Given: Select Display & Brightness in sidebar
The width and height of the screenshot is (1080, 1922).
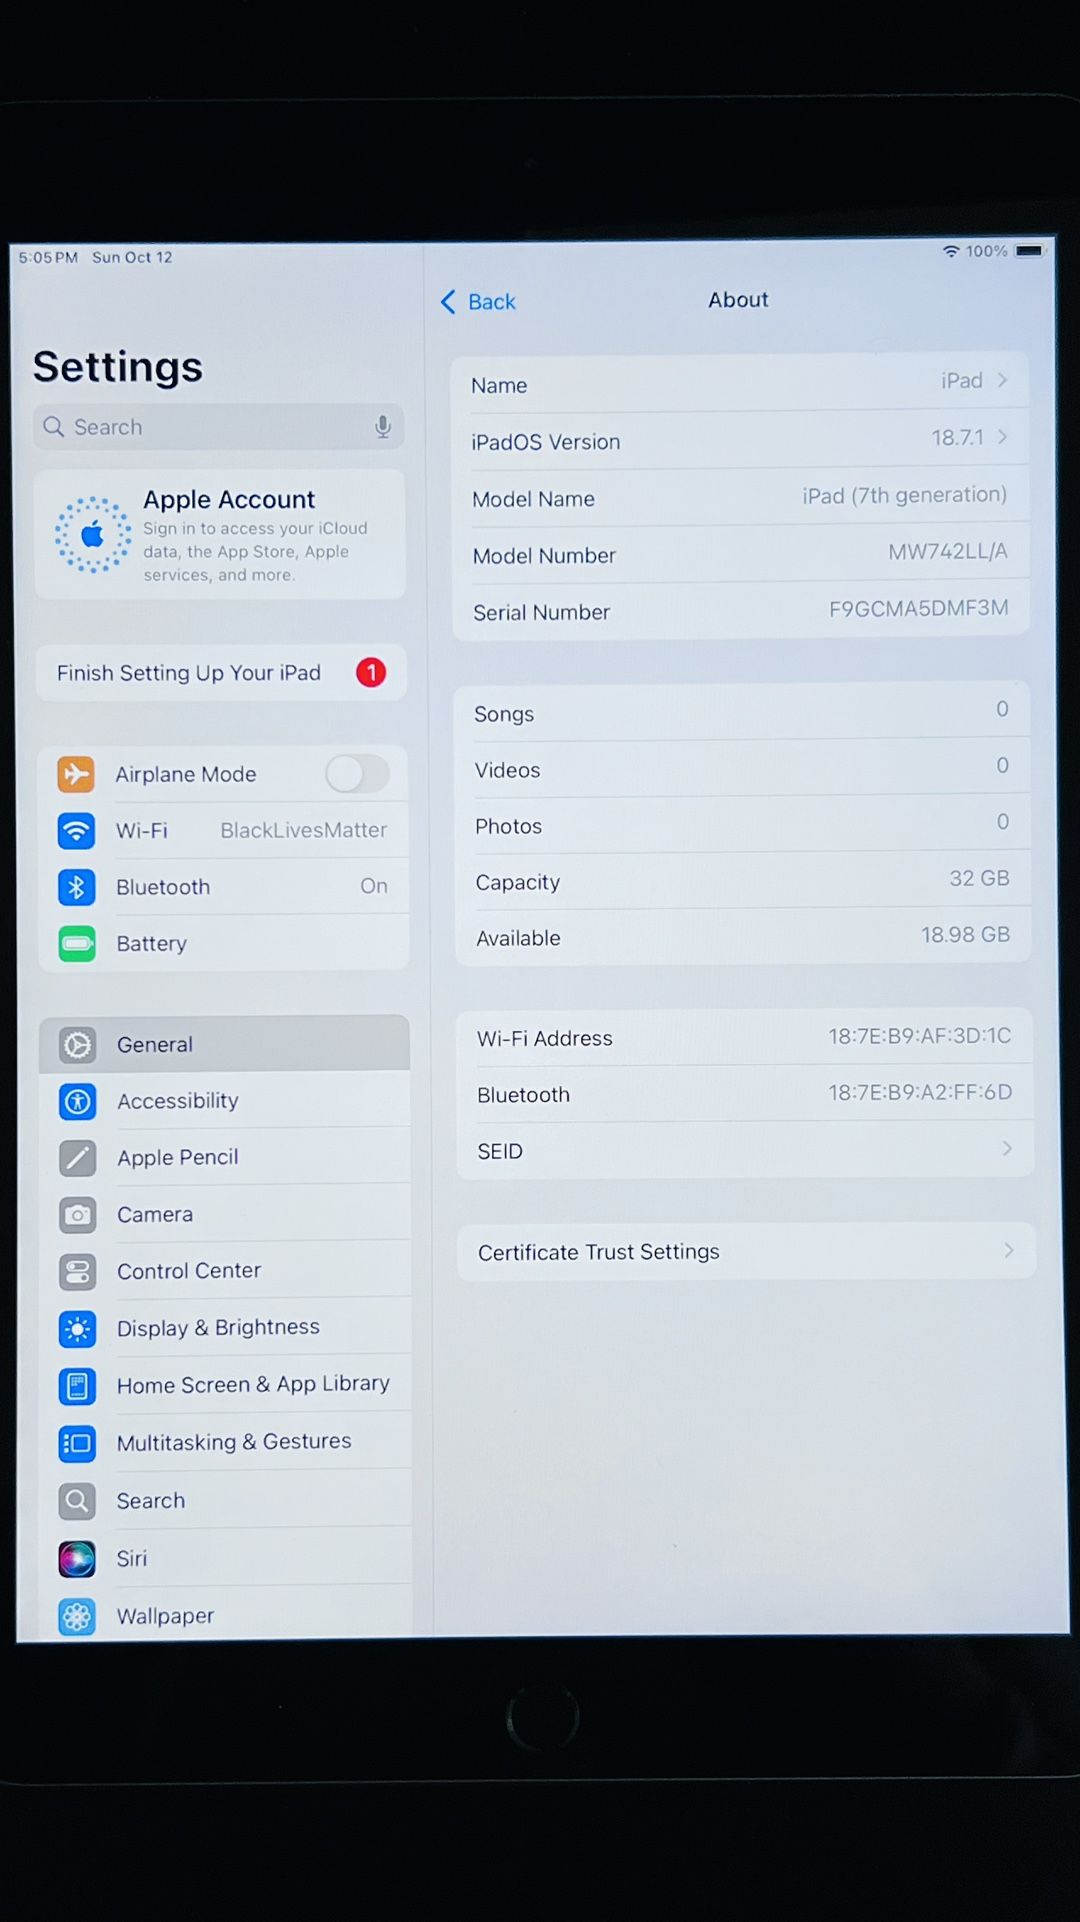Looking at the screenshot, I should coord(218,1328).
